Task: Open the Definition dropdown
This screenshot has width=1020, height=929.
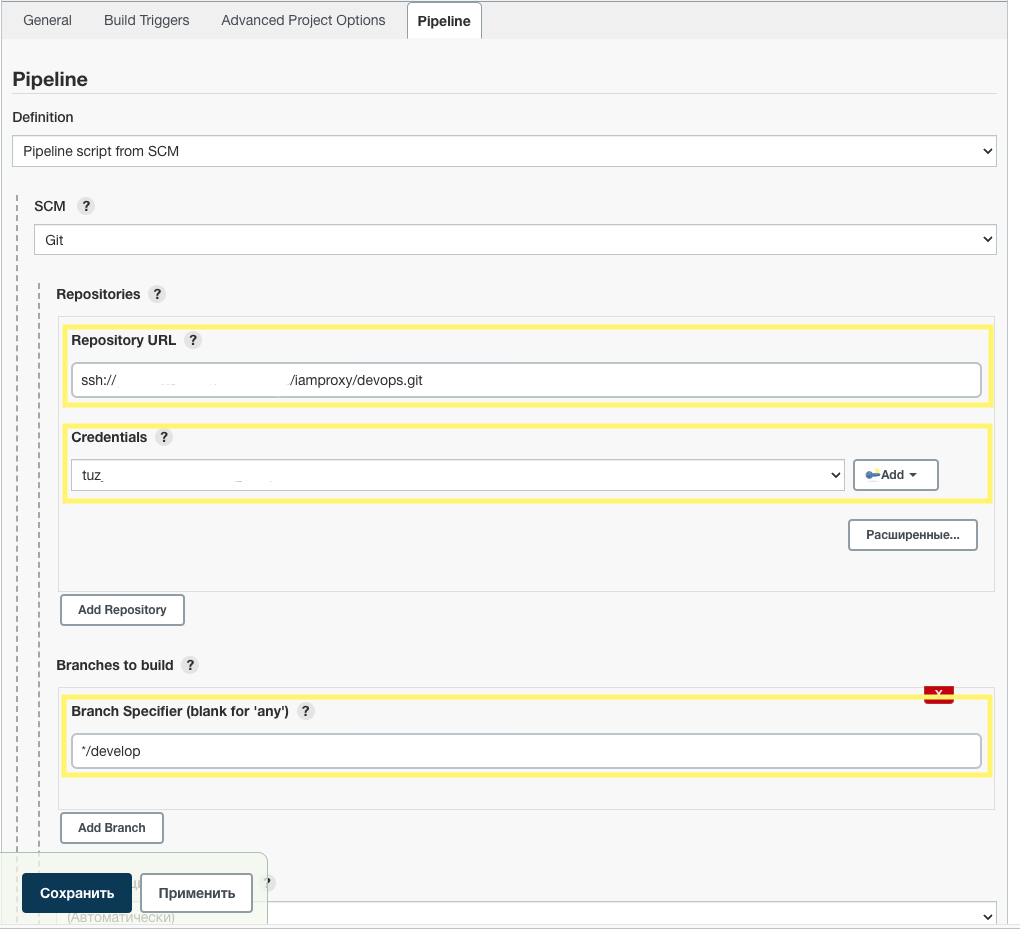Action: (x=504, y=151)
